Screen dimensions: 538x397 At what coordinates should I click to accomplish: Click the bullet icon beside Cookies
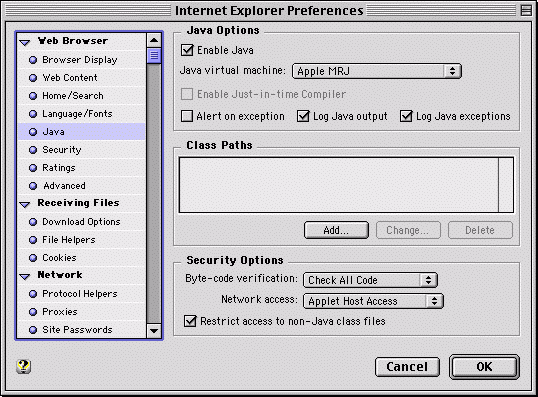33,258
